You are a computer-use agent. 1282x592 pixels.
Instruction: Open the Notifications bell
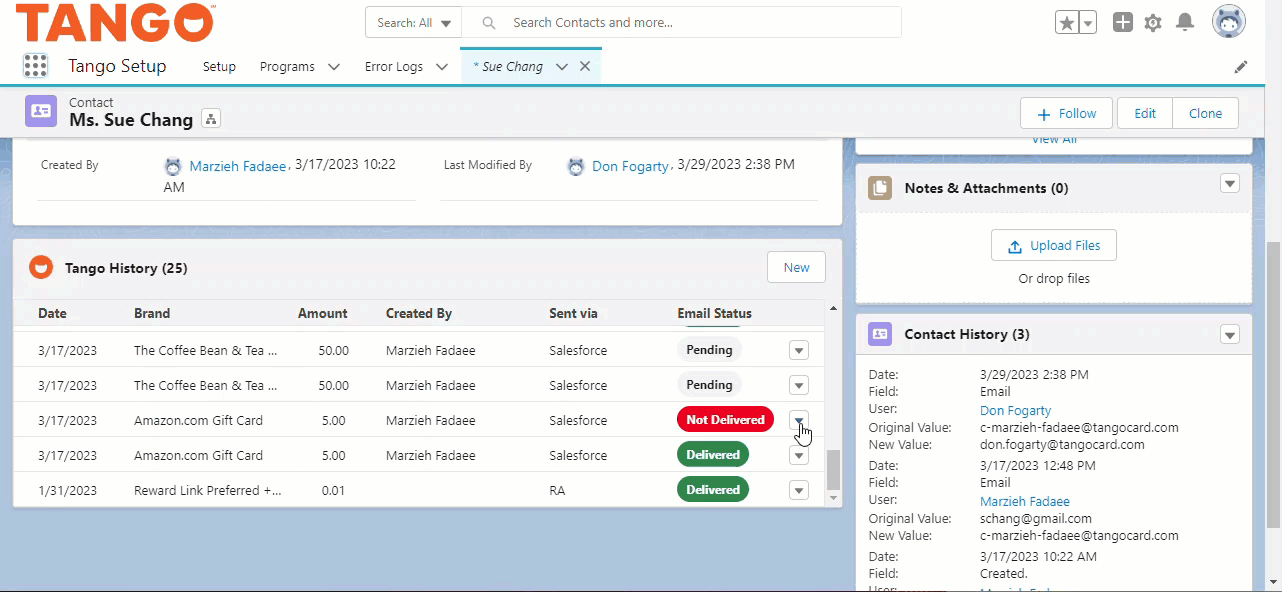tap(1185, 23)
